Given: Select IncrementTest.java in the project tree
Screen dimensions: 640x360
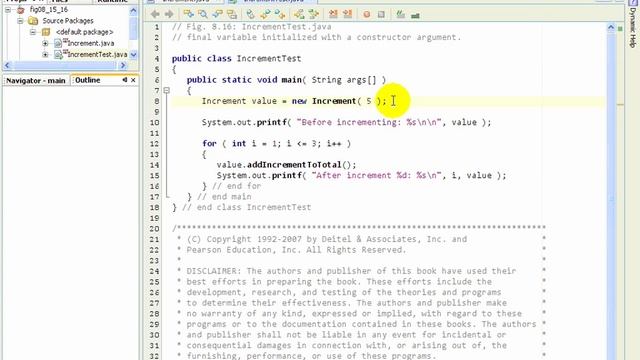Looking at the screenshot, I should point(97,54).
